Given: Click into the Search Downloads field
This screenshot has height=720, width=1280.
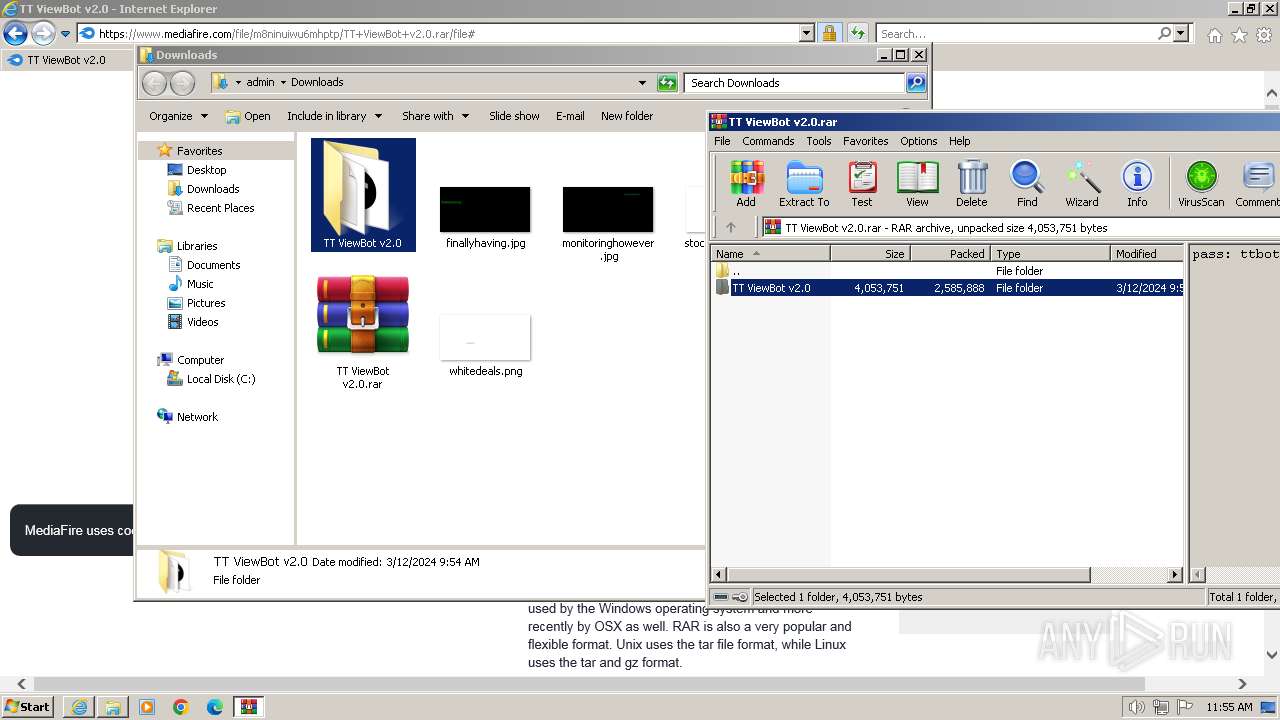Looking at the screenshot, I should (x=795, y=83).
